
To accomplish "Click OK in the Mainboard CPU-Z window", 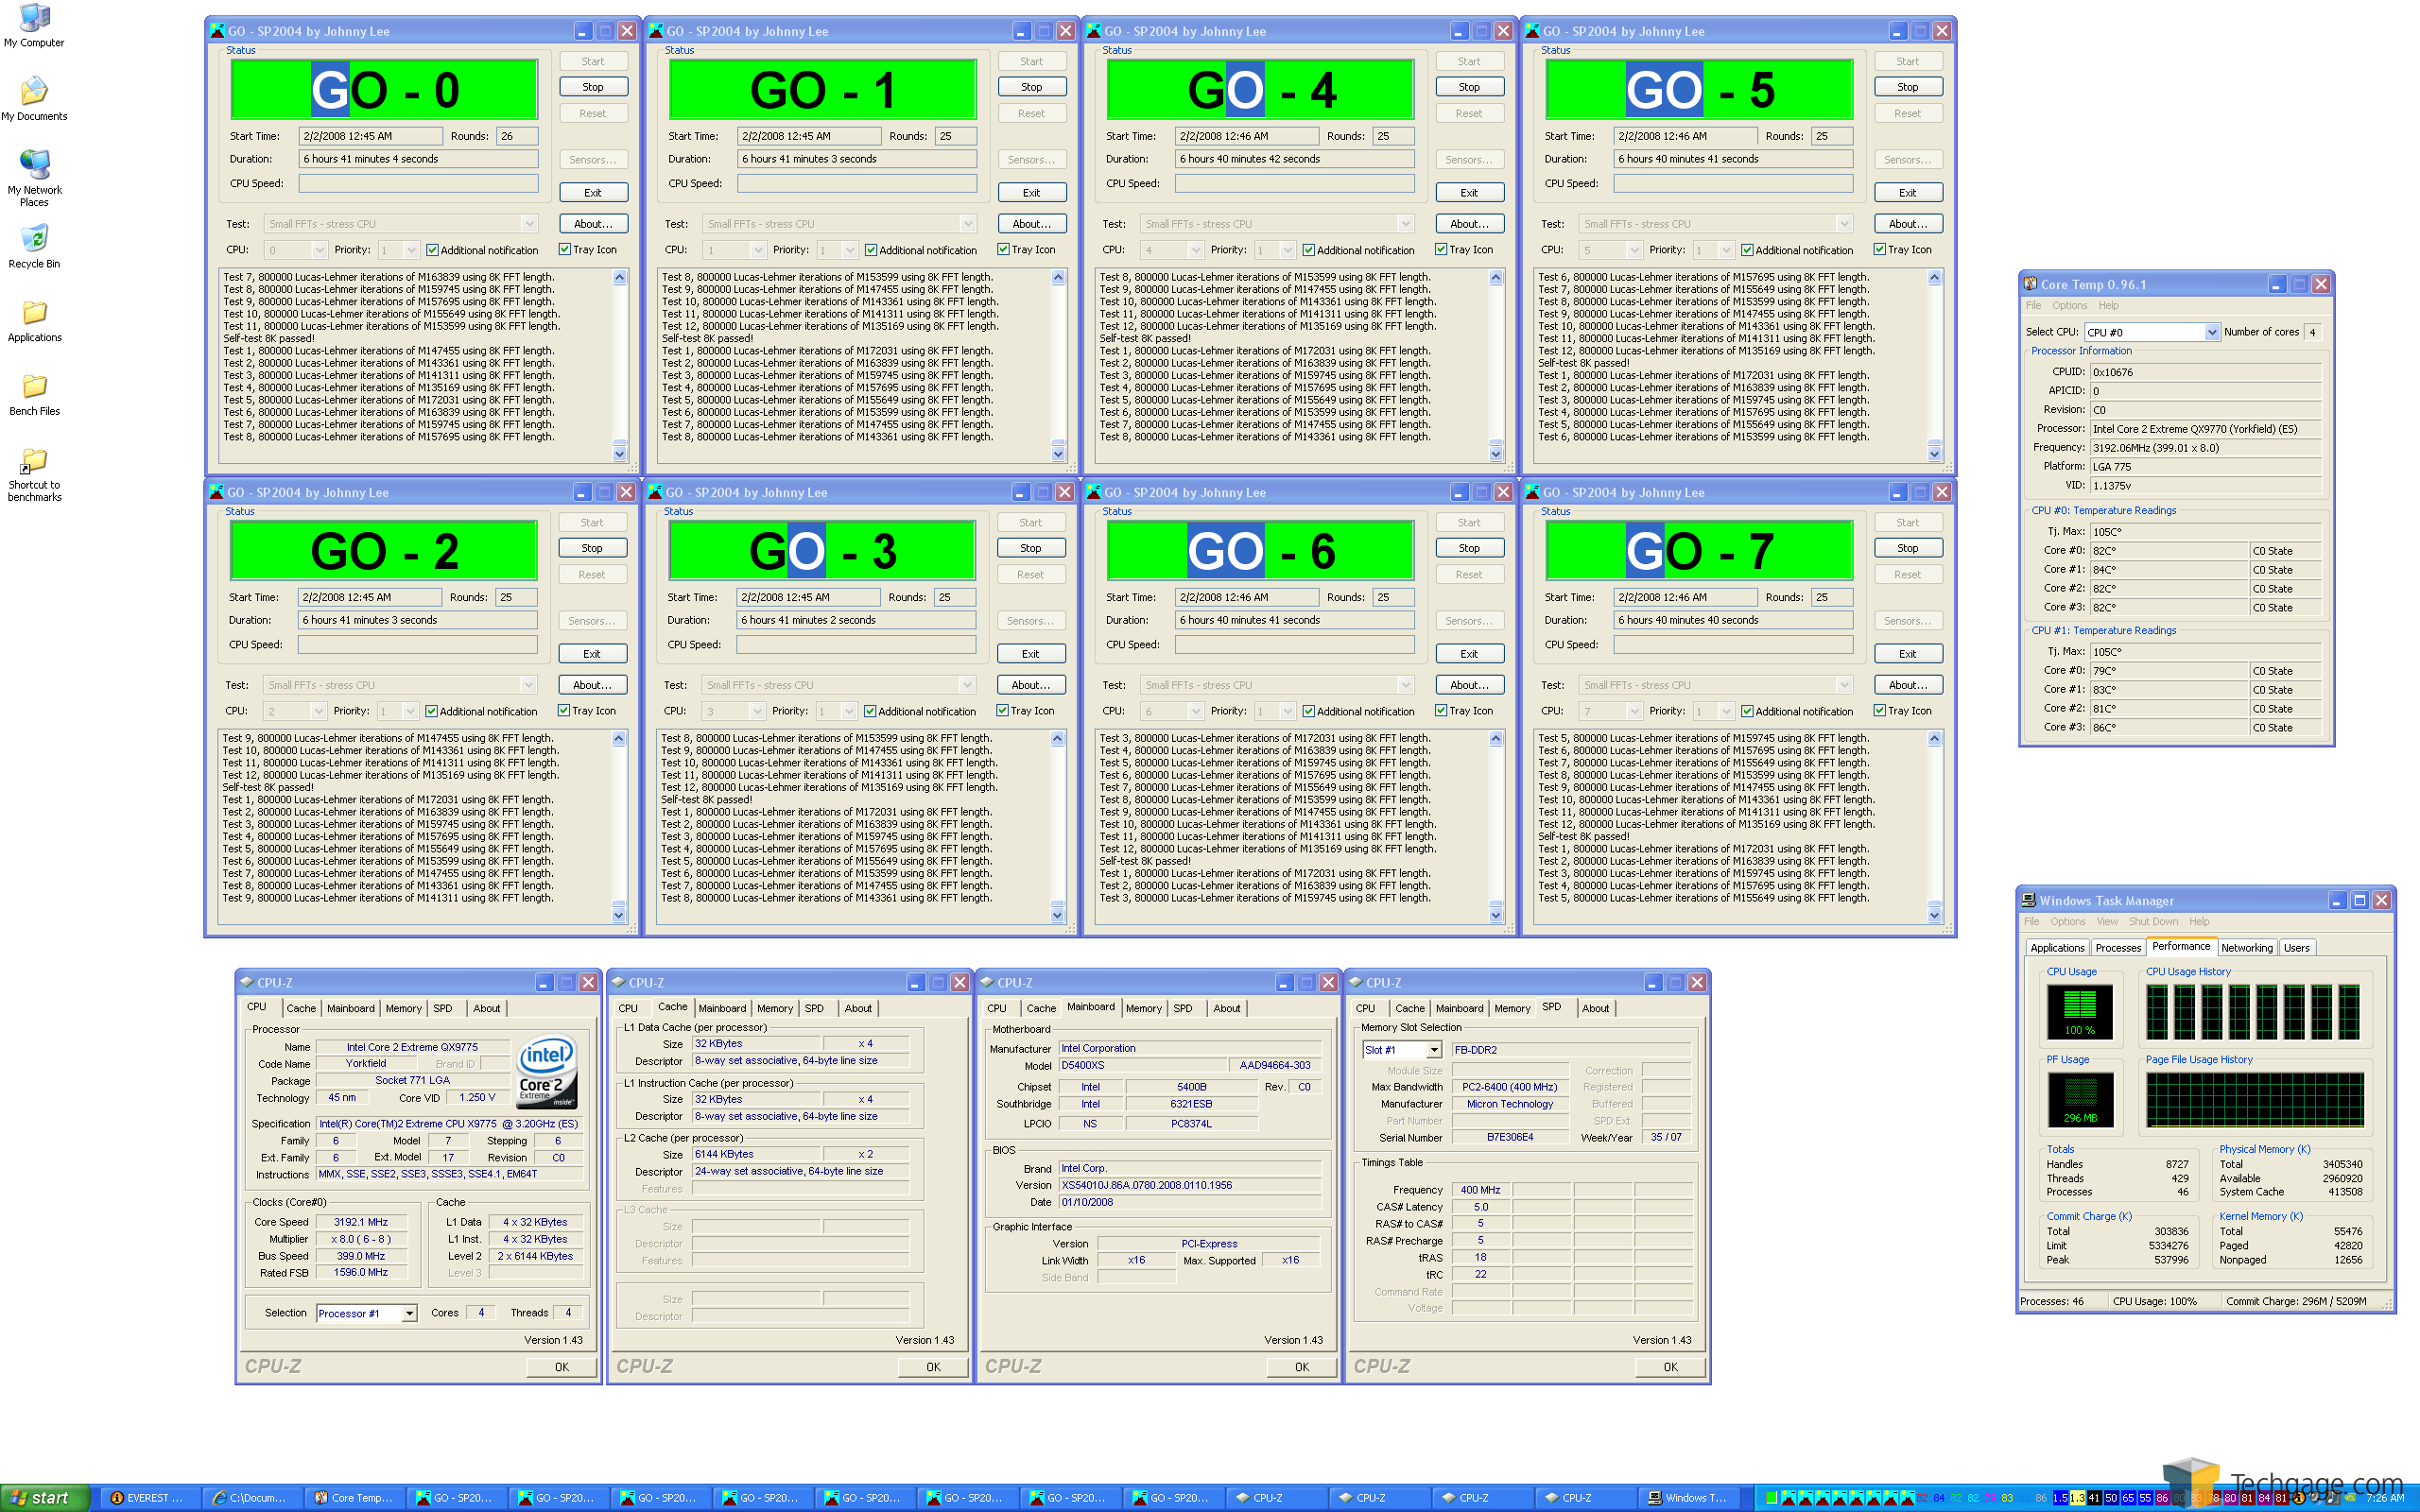I will point(1302,1367).
